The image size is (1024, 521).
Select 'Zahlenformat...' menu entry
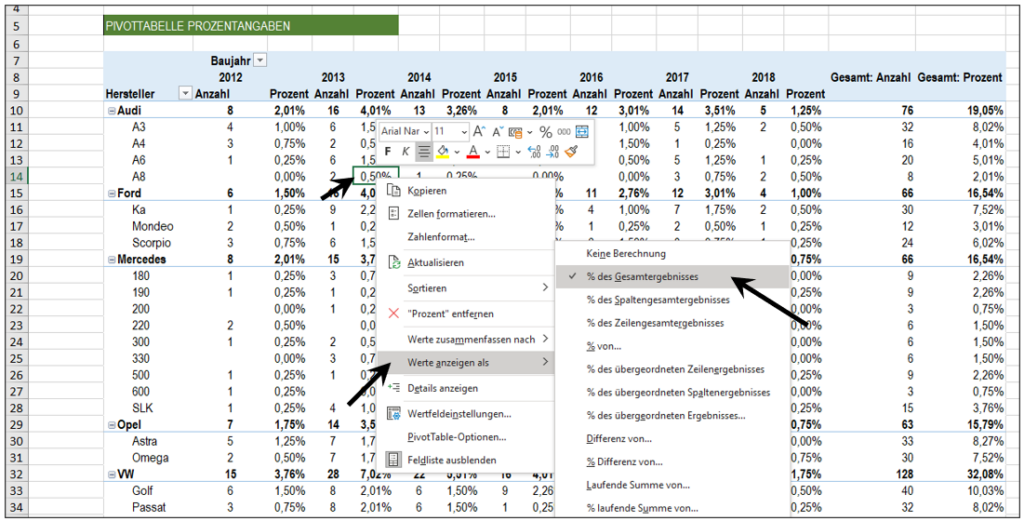pyautogui.click(x=466, y=237)
